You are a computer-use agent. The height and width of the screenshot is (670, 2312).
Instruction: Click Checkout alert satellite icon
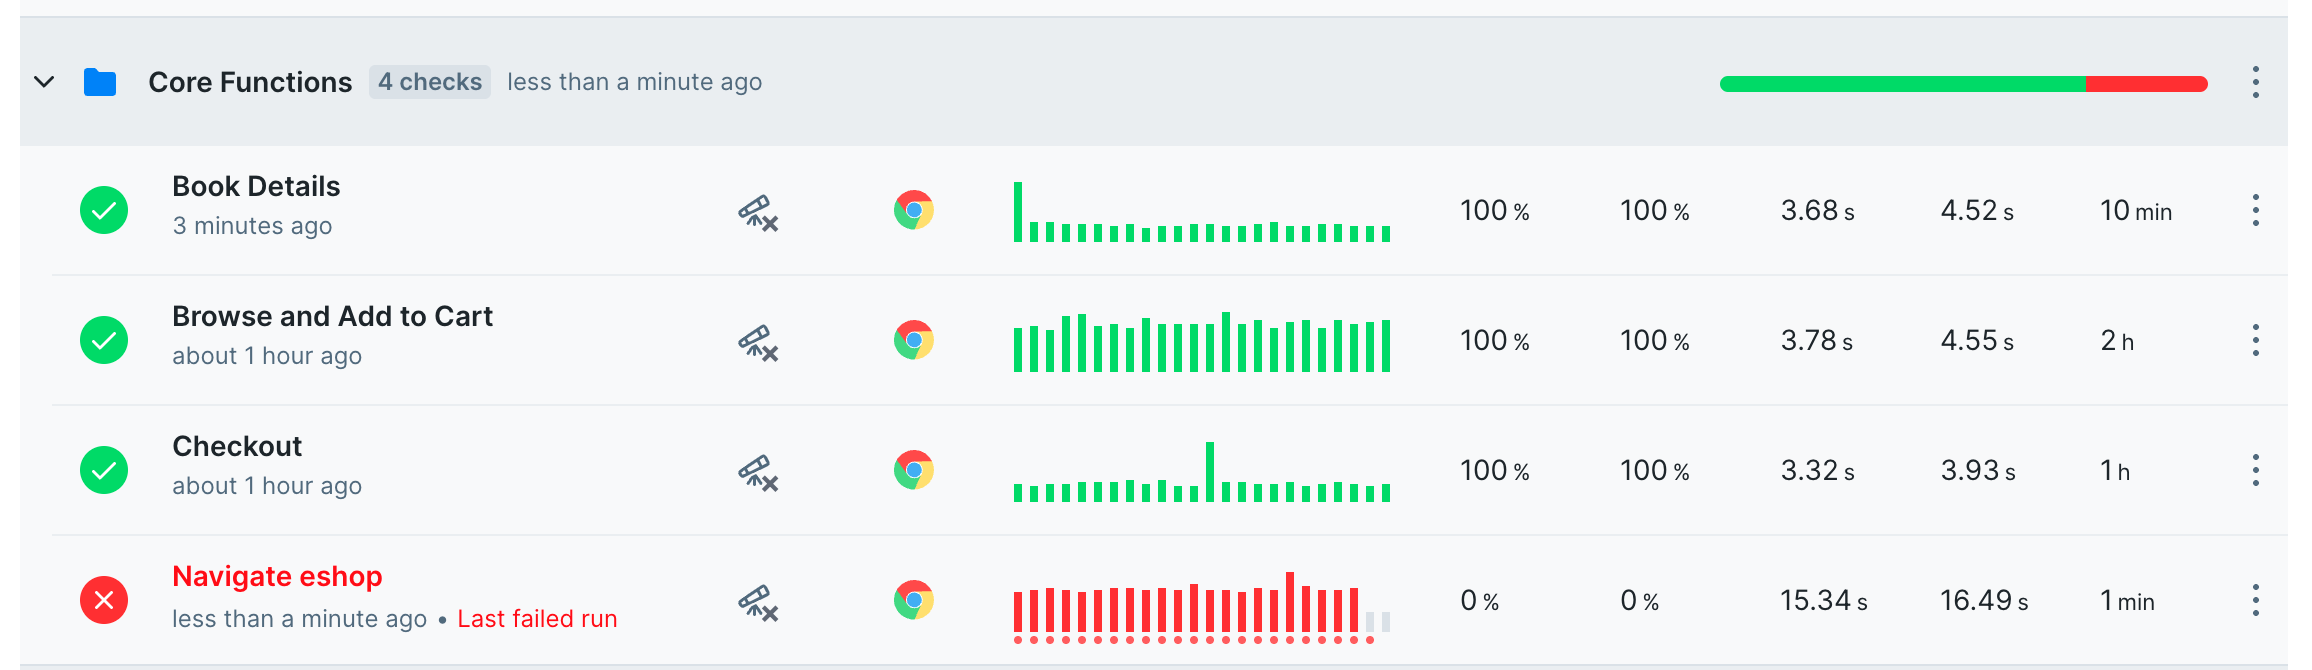coord(758,473)
